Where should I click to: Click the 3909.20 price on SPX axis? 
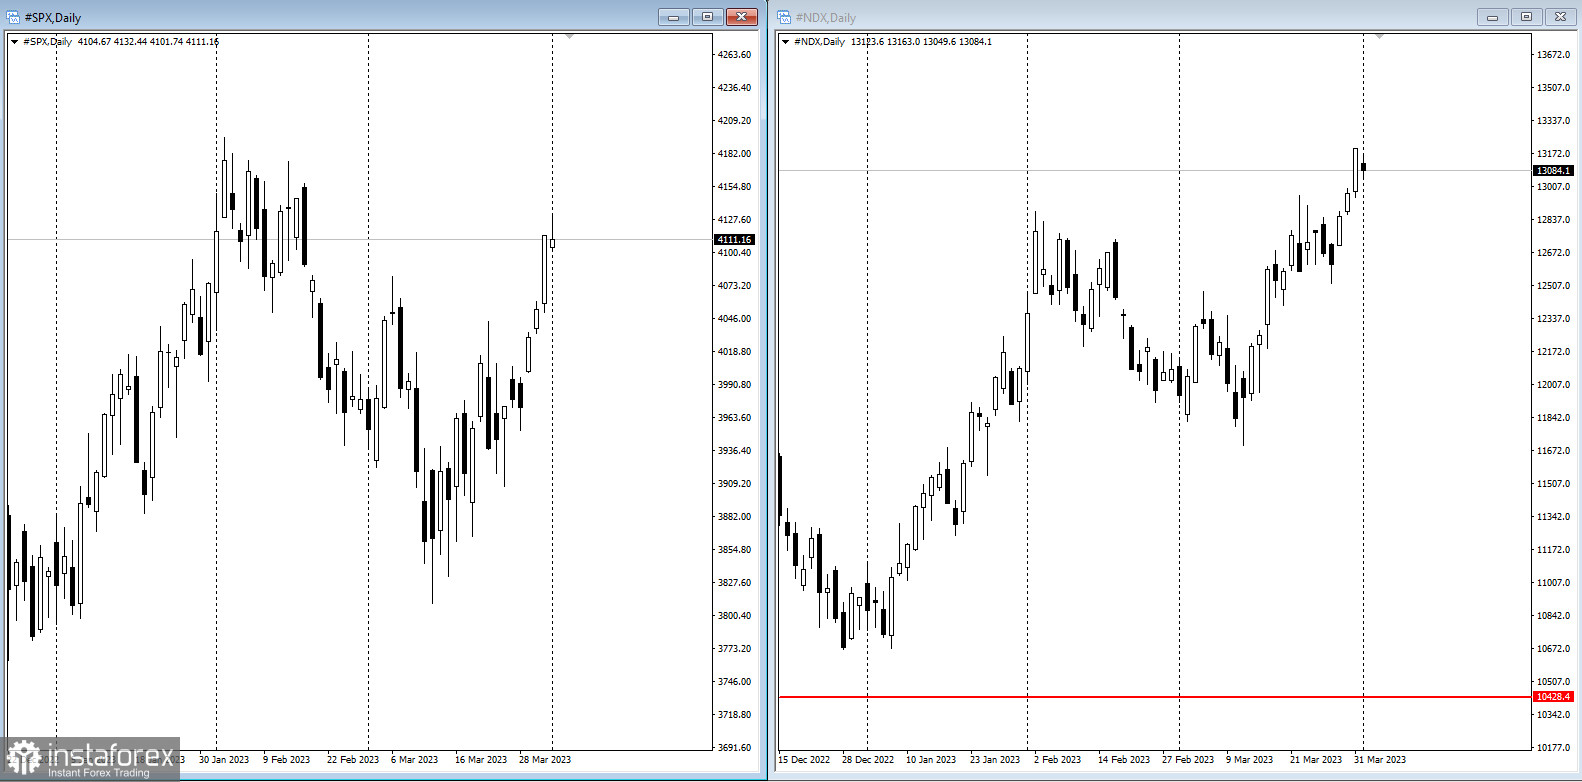coord(734,484)
